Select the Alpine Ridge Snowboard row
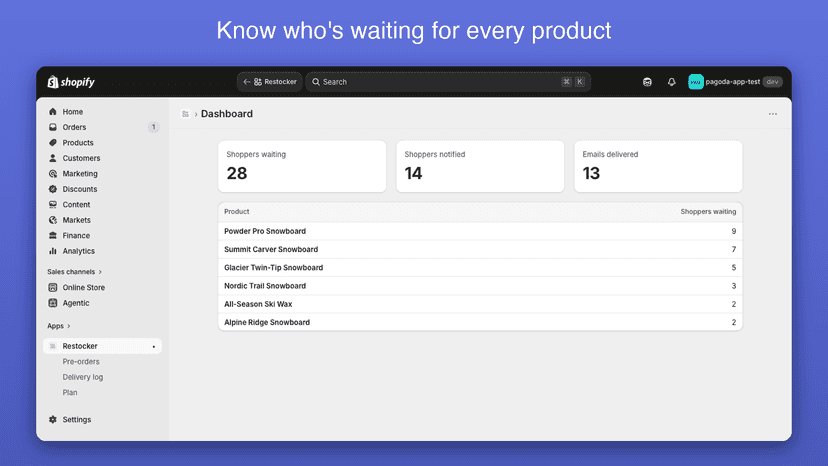This screenshot has height=466, width=828. coord(480,322)
